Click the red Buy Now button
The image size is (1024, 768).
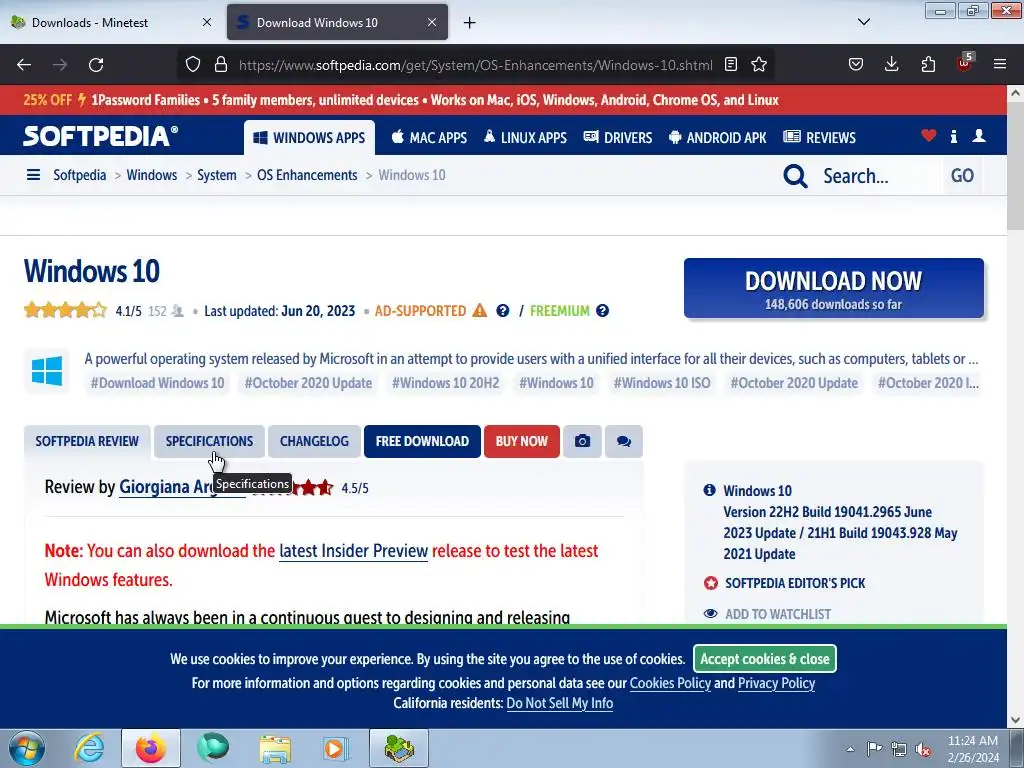pyautogui.click(x=521, y=441)
